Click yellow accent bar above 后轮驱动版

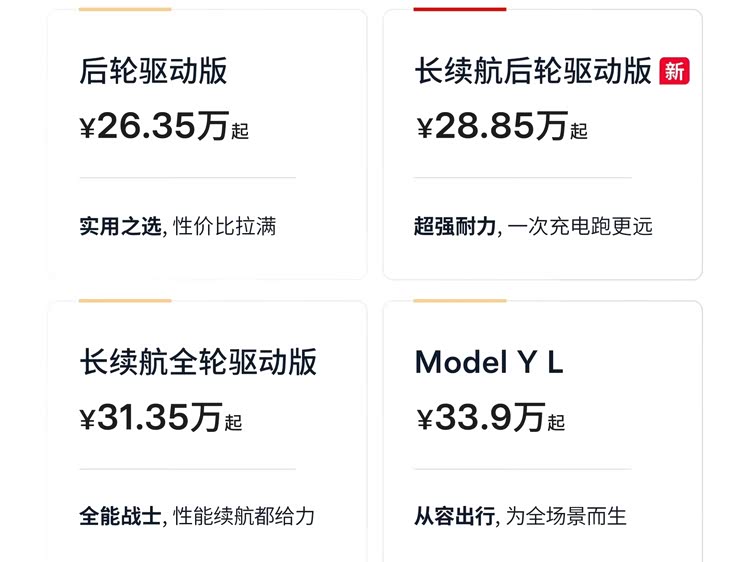pyautogui.click(x=125, y=9)
